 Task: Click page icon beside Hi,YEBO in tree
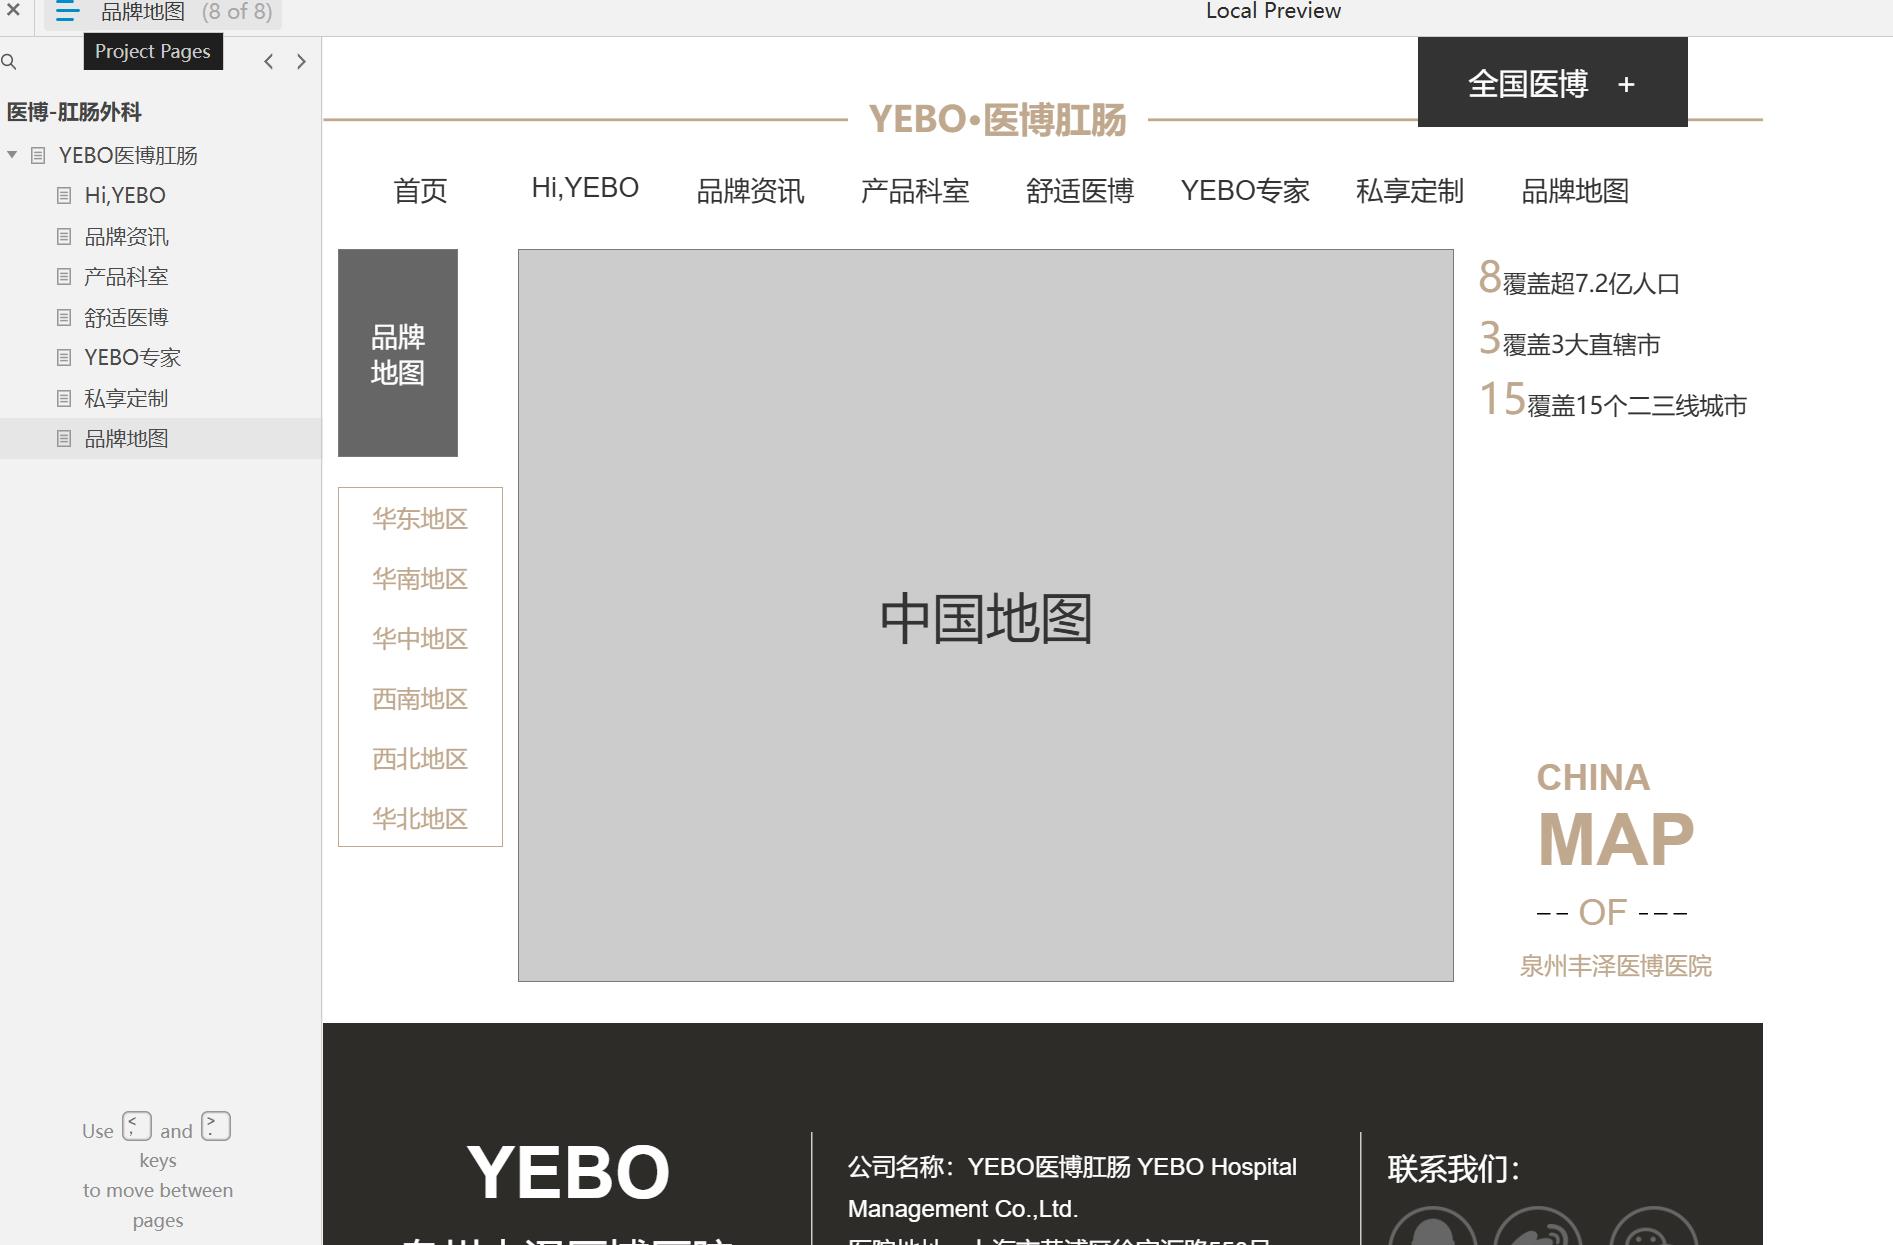pyautogui.click(x=64, y=196)
